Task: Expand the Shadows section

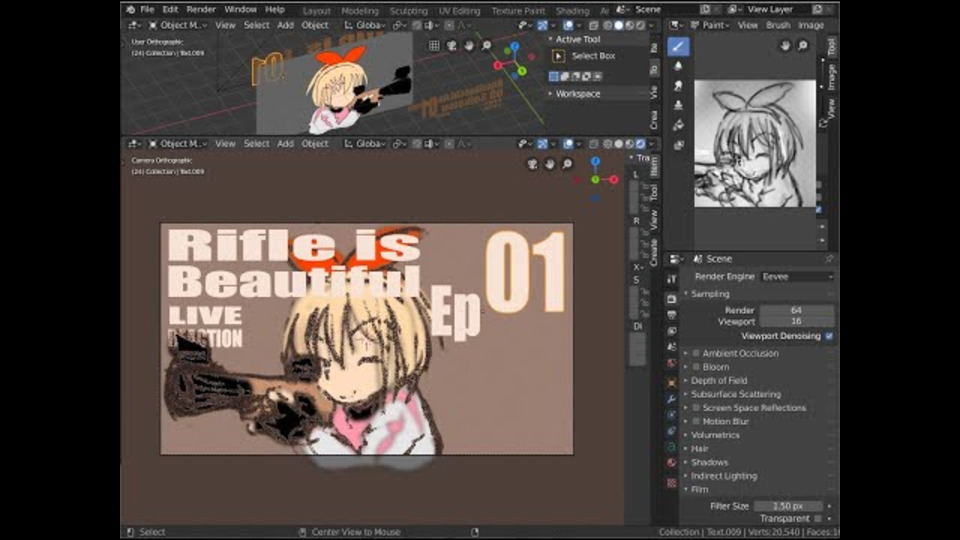Action: [710, 462]
